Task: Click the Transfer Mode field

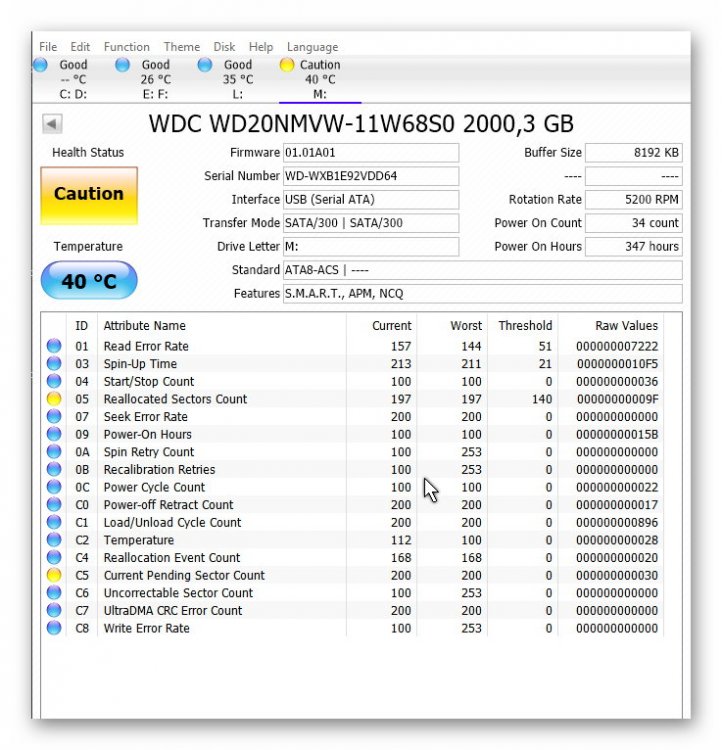Action: 371,223
